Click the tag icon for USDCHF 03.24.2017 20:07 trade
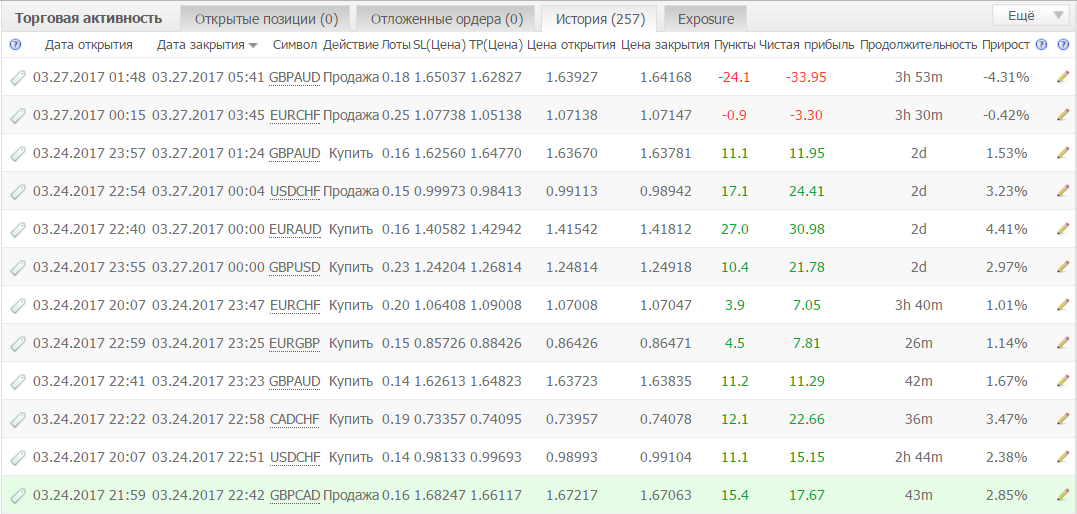 18,457
